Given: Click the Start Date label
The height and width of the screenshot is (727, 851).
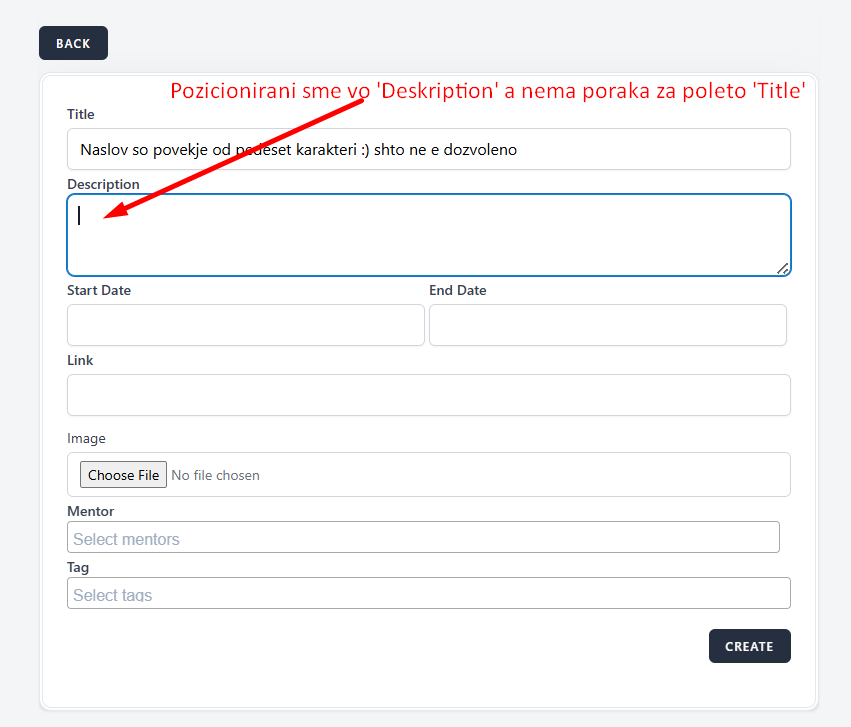Looking at the screenshot, I should 99,290.
